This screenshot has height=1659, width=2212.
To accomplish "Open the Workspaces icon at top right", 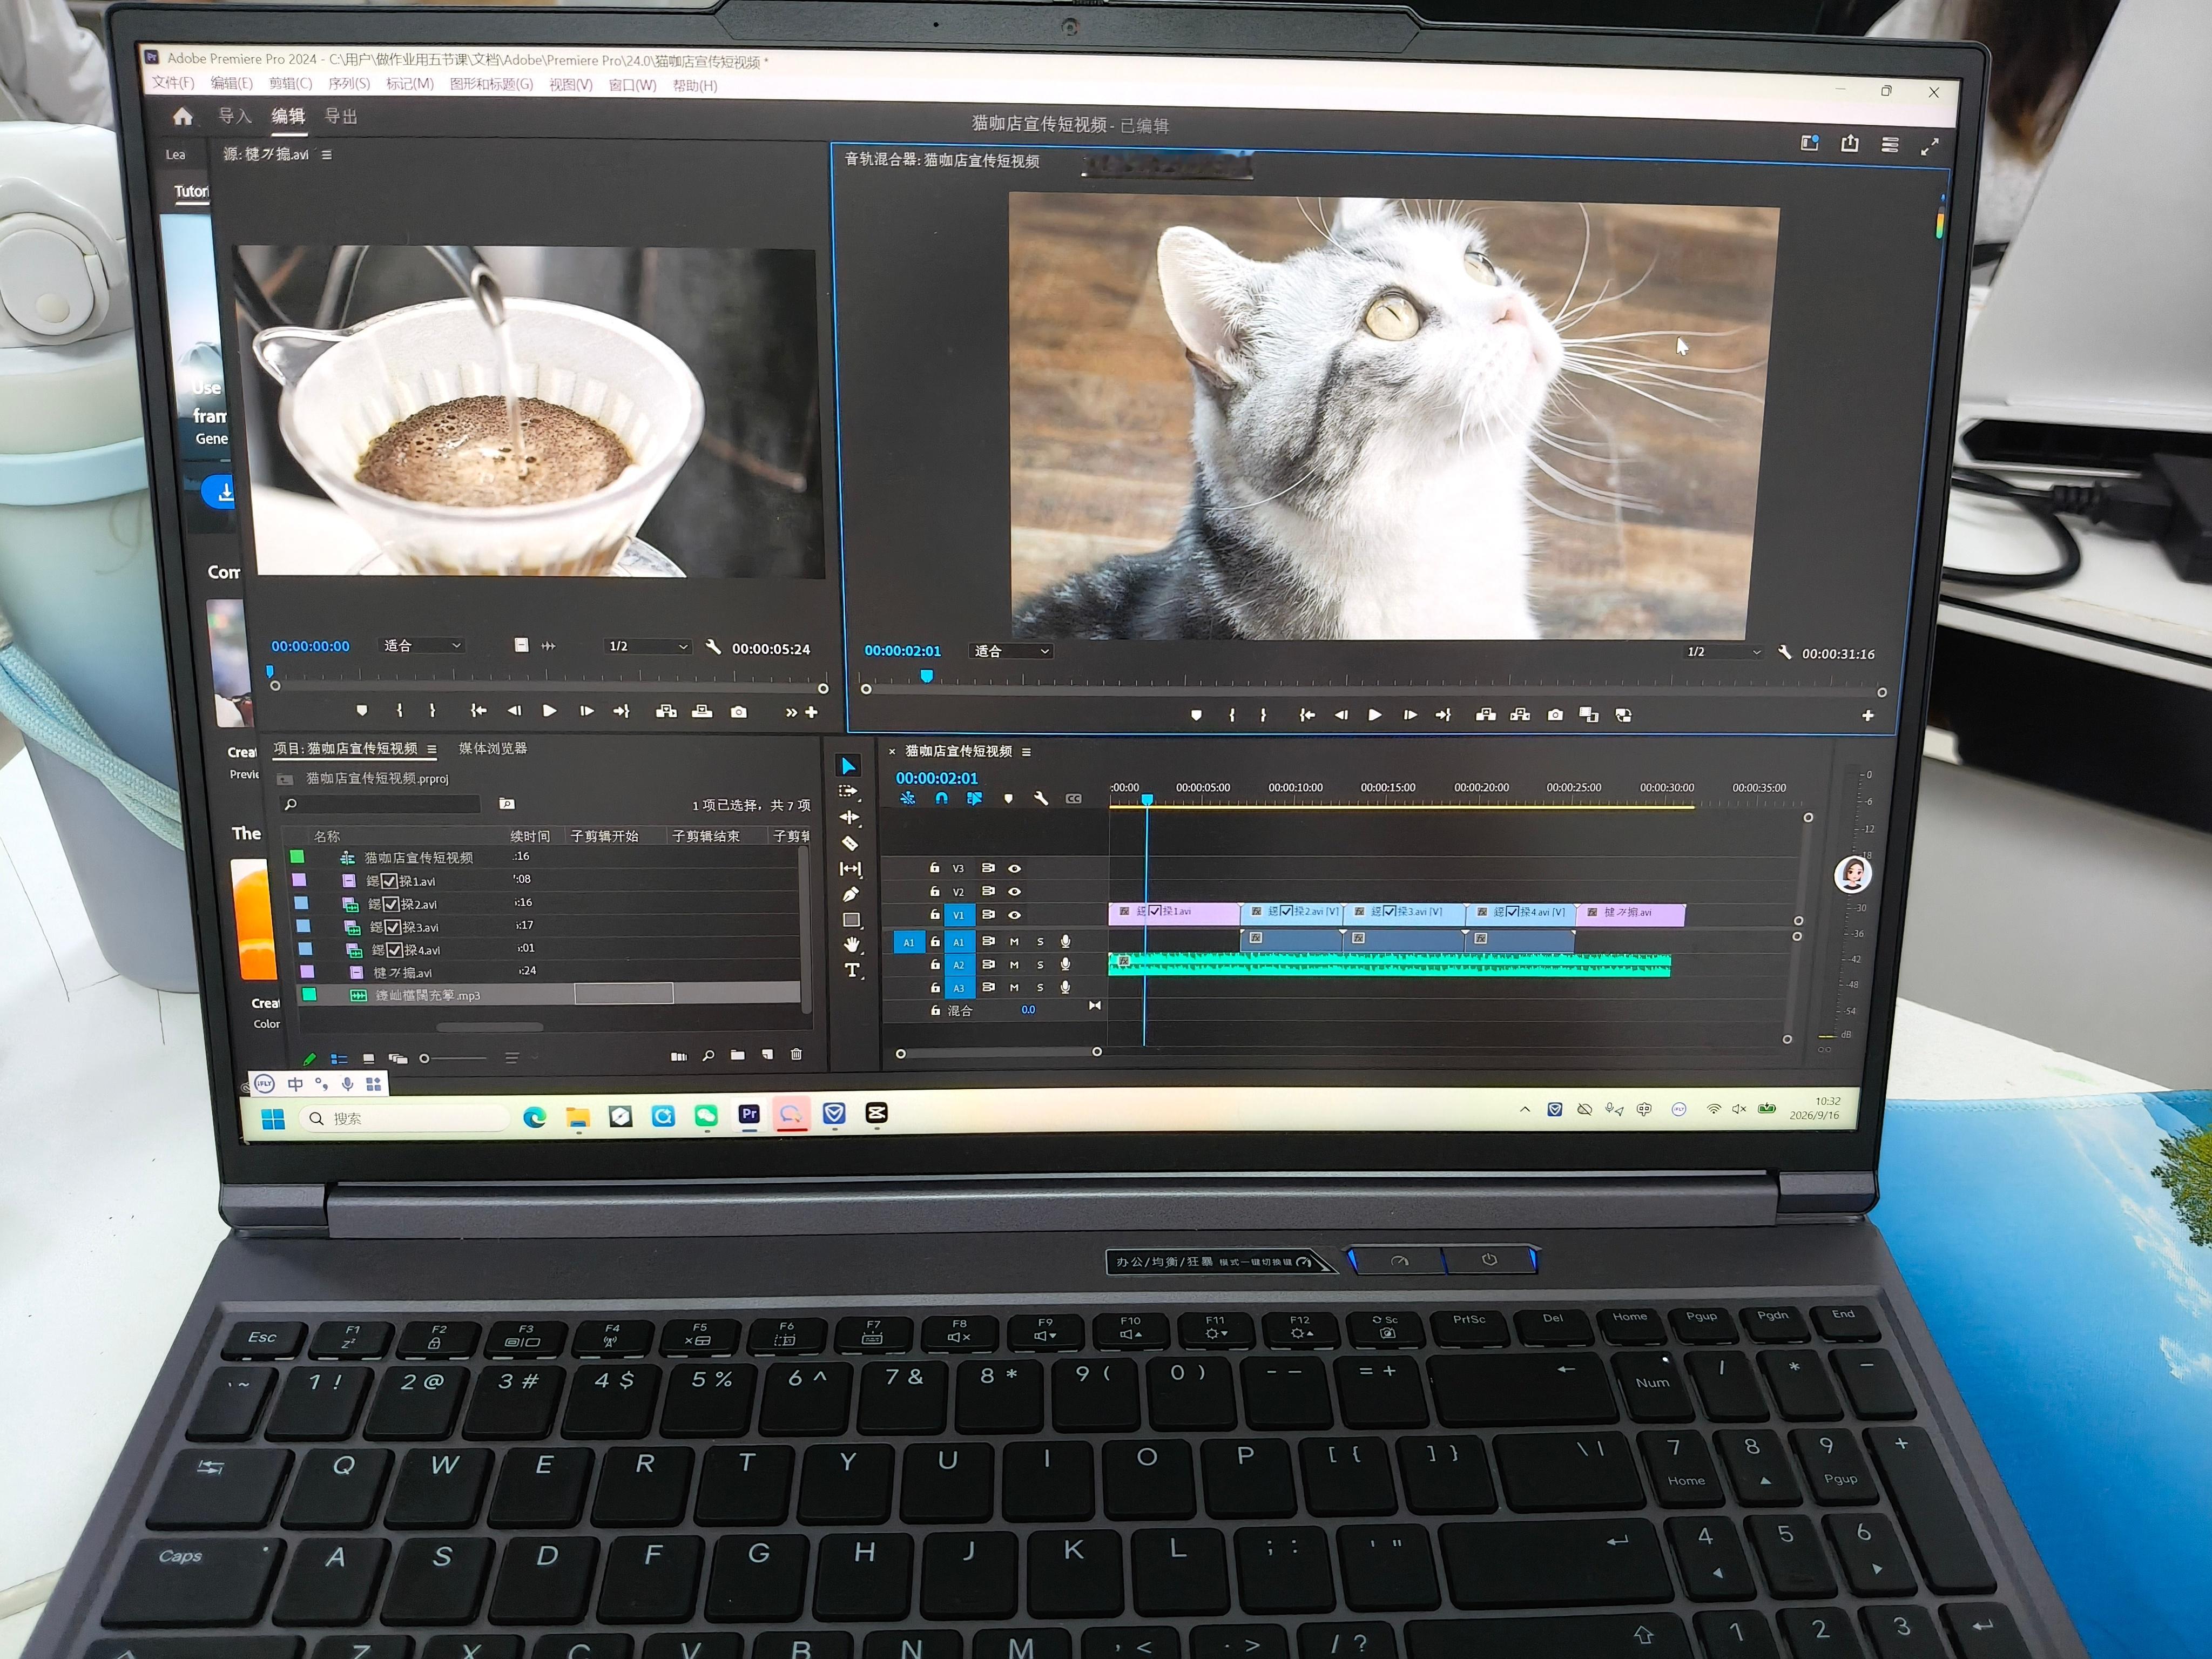I will (1810, 143).
